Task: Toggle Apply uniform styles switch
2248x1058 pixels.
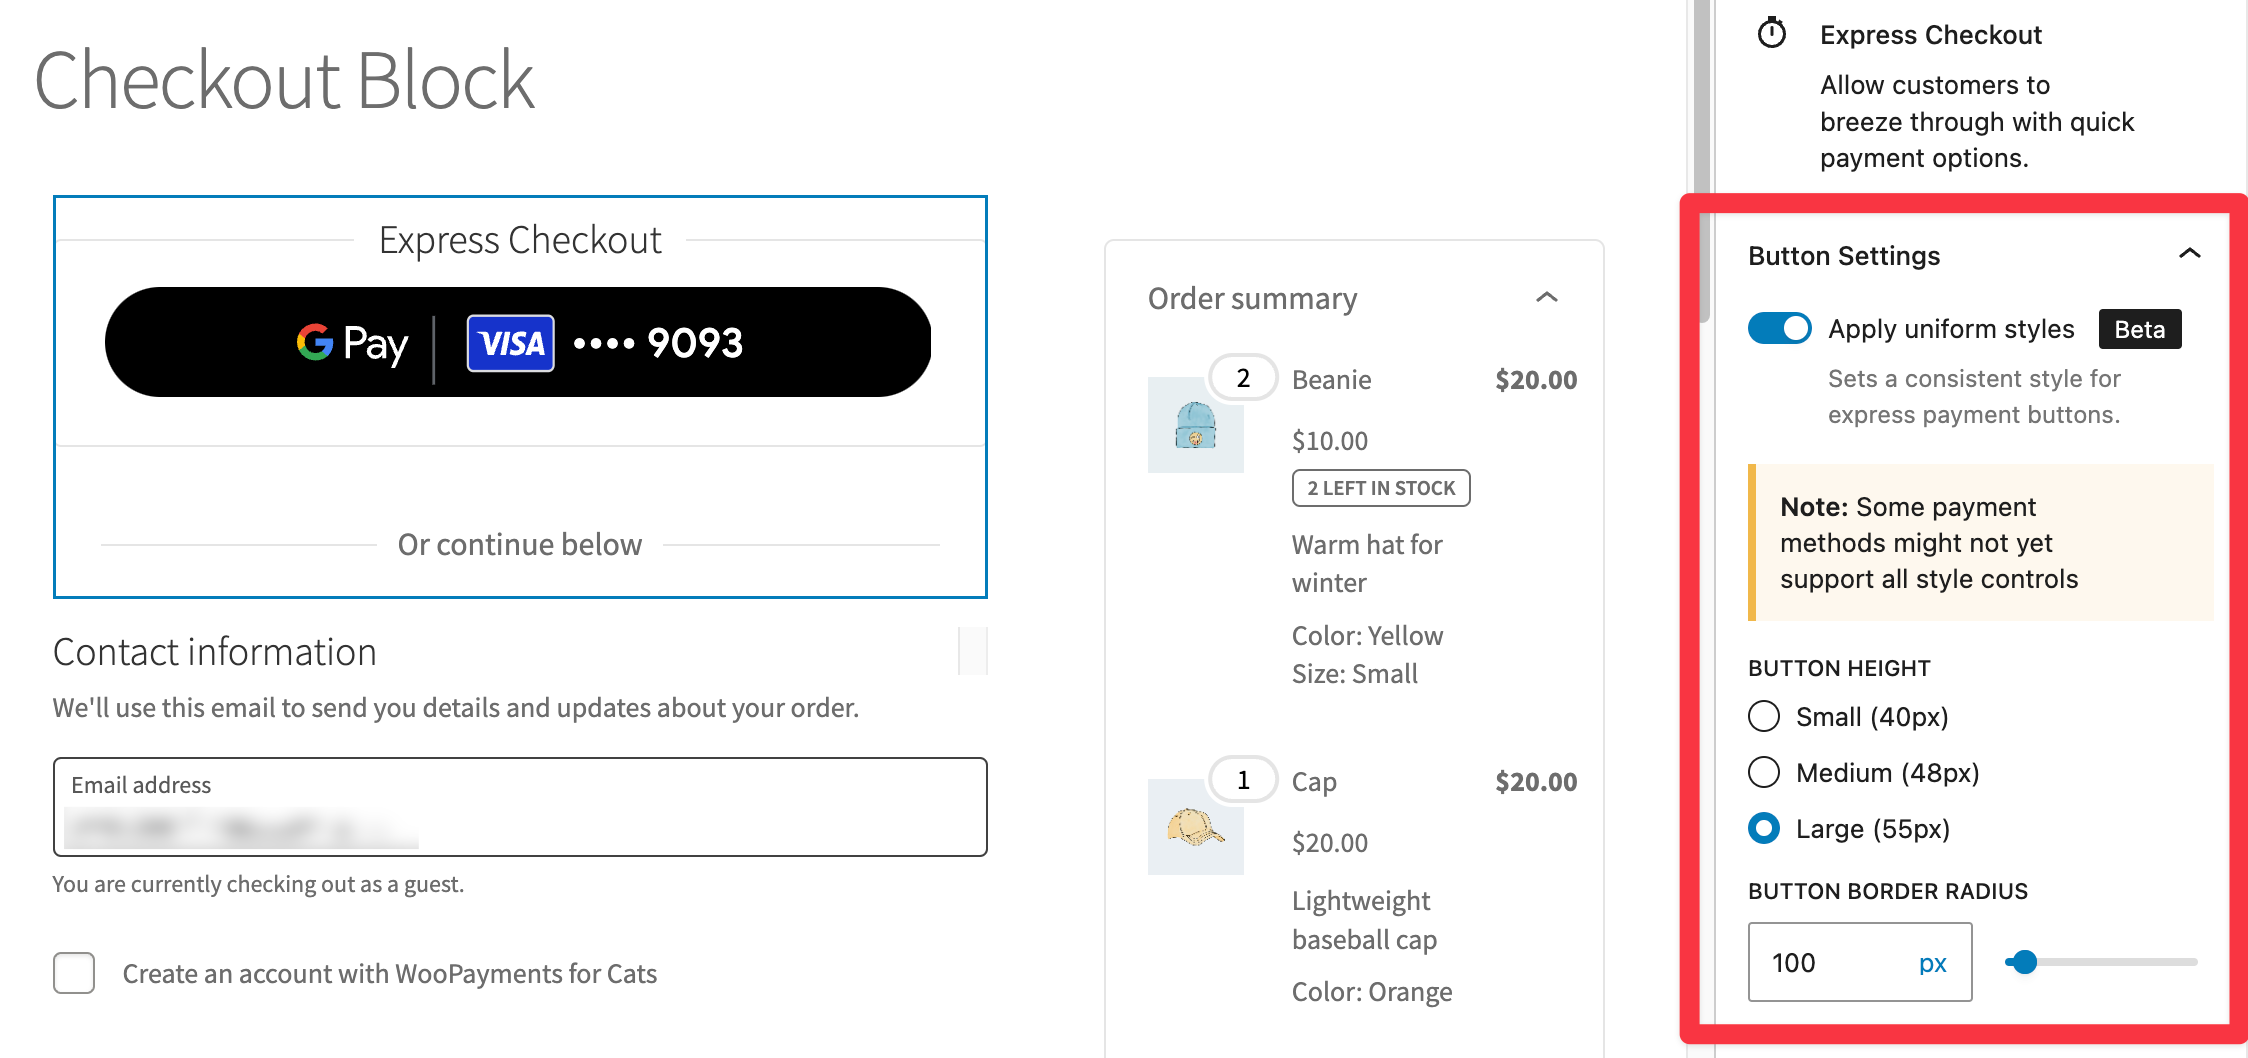Action: tap(1779, 328)
